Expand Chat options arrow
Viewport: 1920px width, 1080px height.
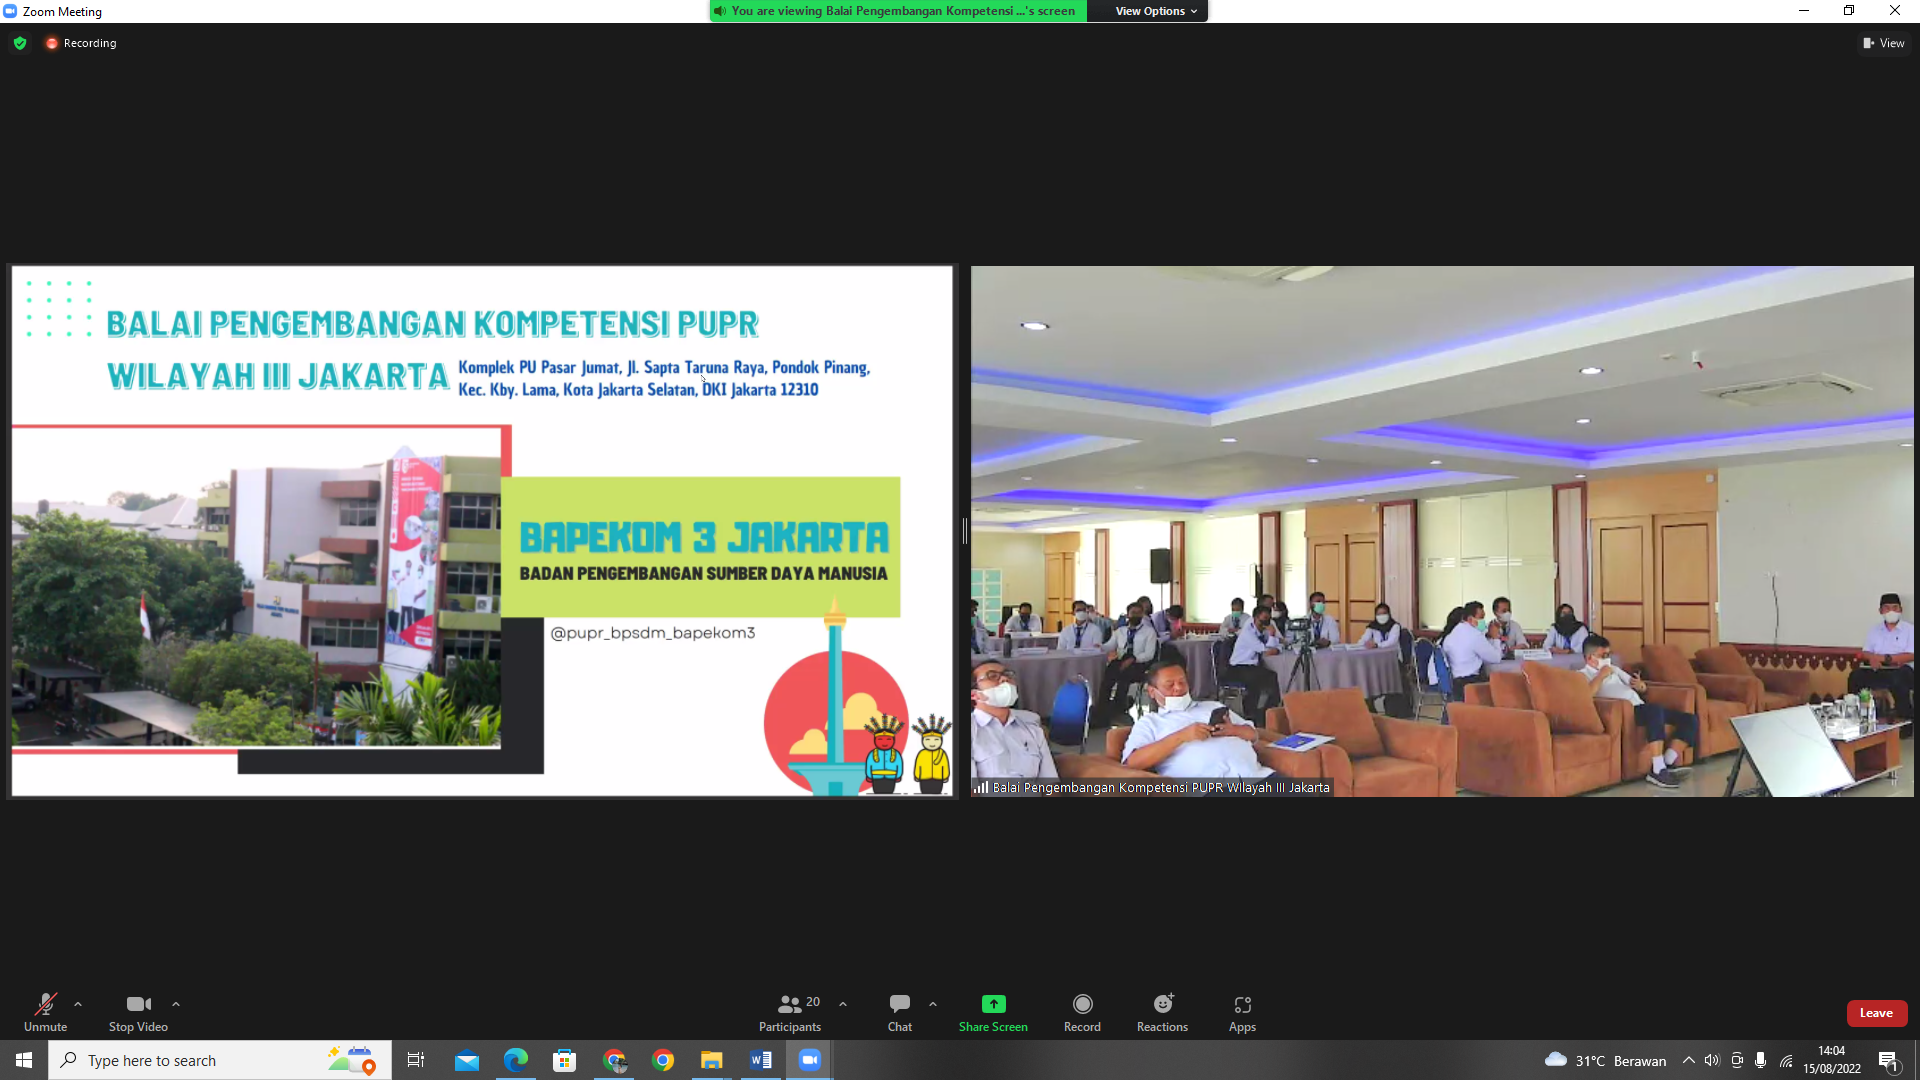pos(933,1004)
